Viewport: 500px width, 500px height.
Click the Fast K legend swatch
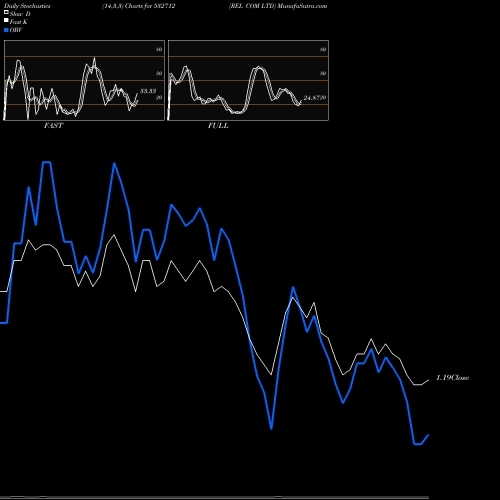6,21
